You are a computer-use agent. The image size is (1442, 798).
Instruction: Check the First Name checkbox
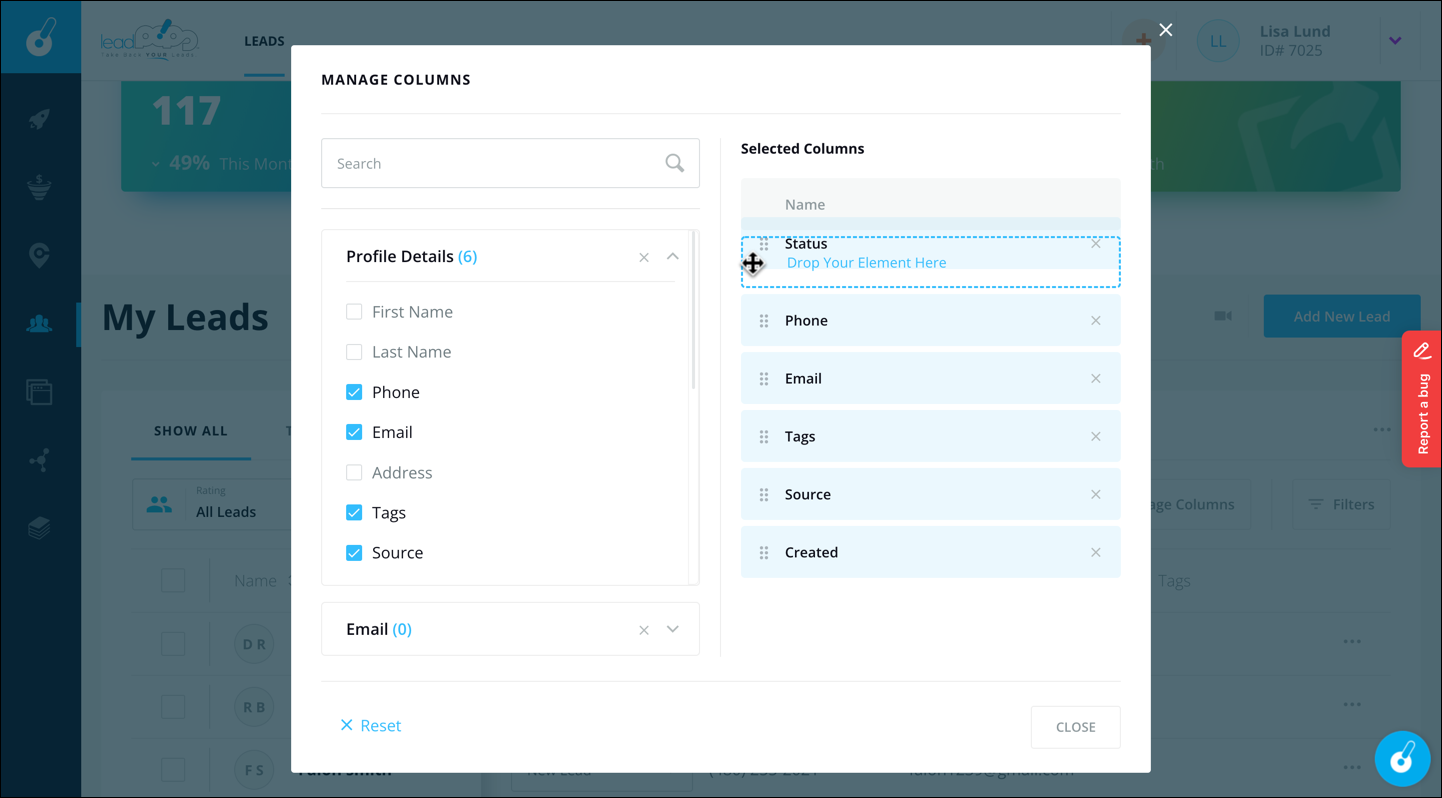(x=354, y=312)
